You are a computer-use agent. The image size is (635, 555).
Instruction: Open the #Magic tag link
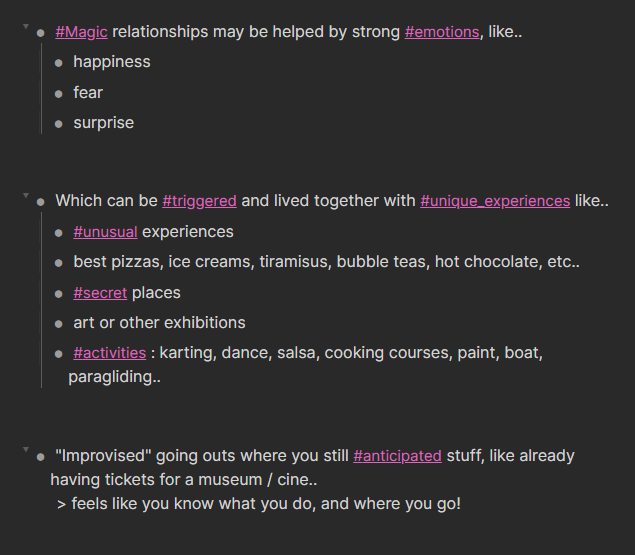[x=81, y=32]
